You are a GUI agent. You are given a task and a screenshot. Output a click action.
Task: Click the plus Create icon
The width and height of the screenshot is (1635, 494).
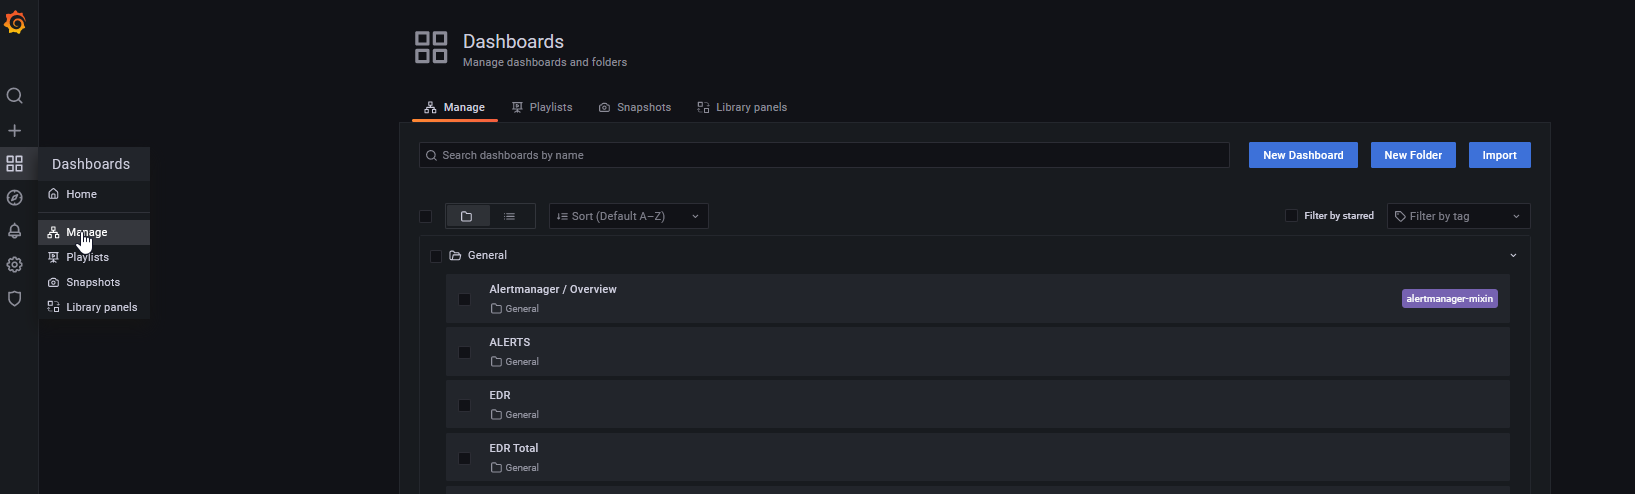(15, 131)
